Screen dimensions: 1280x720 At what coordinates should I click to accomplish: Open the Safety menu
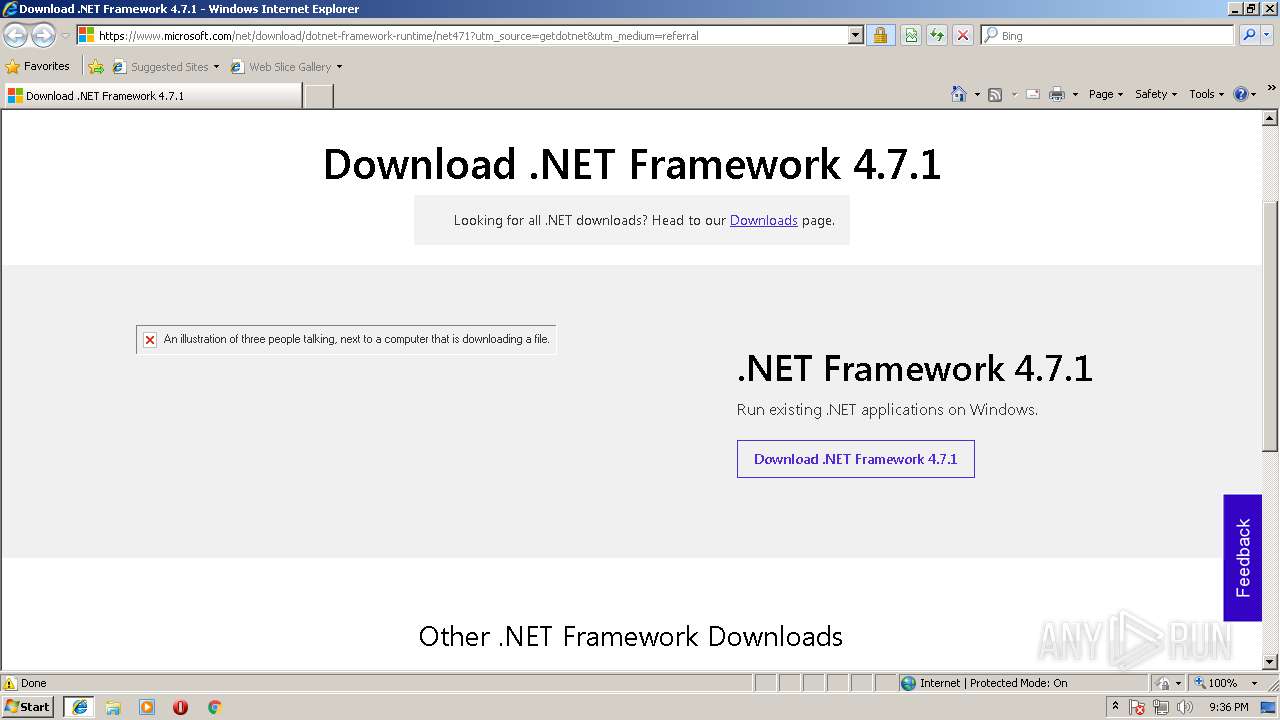tap(1156, 94)
